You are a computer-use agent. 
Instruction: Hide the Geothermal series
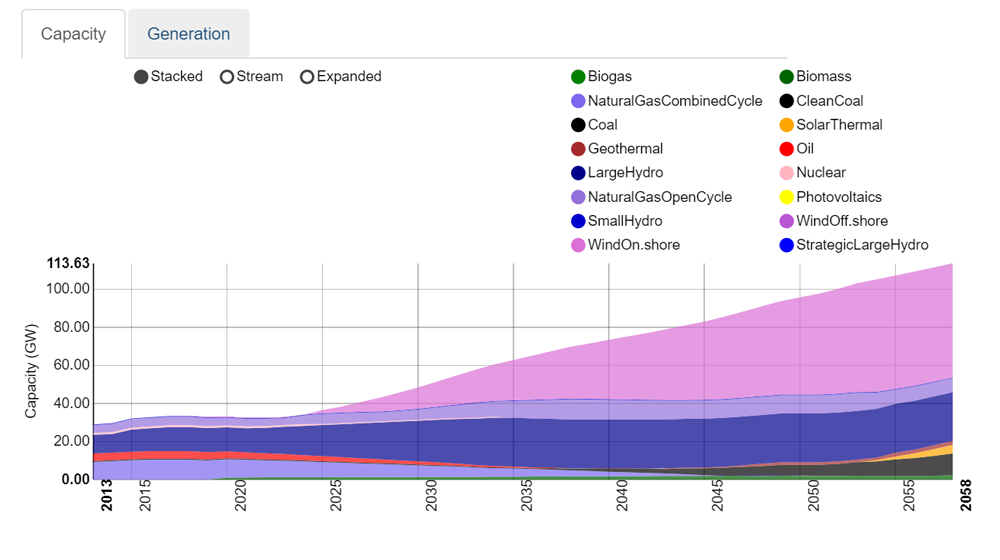point(578,149)
